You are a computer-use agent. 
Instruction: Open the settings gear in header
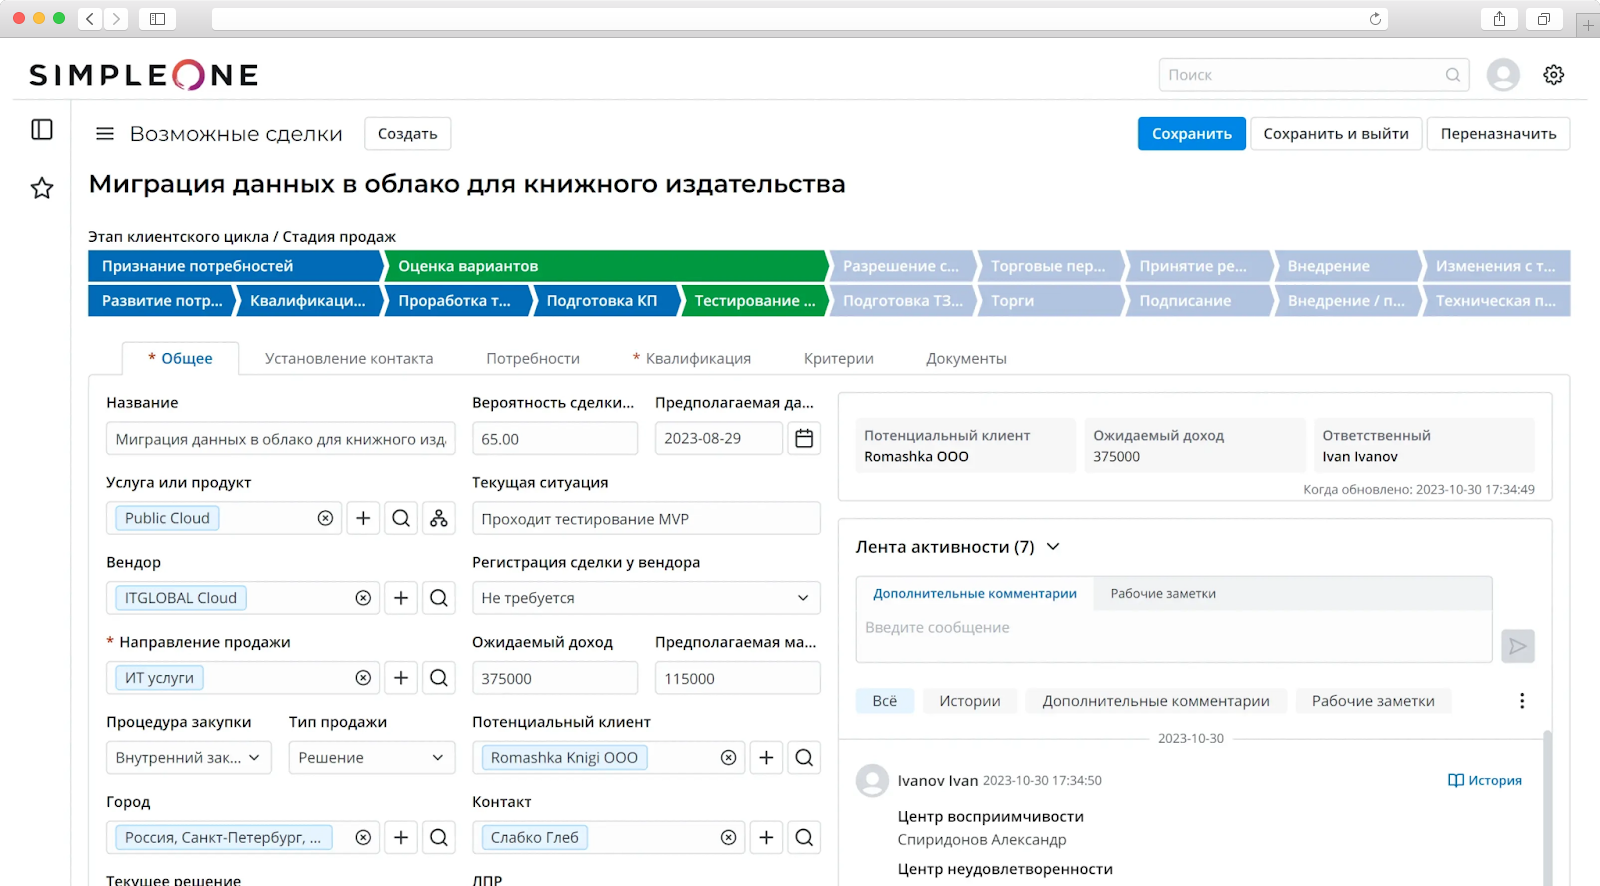tap(1553, 75)
